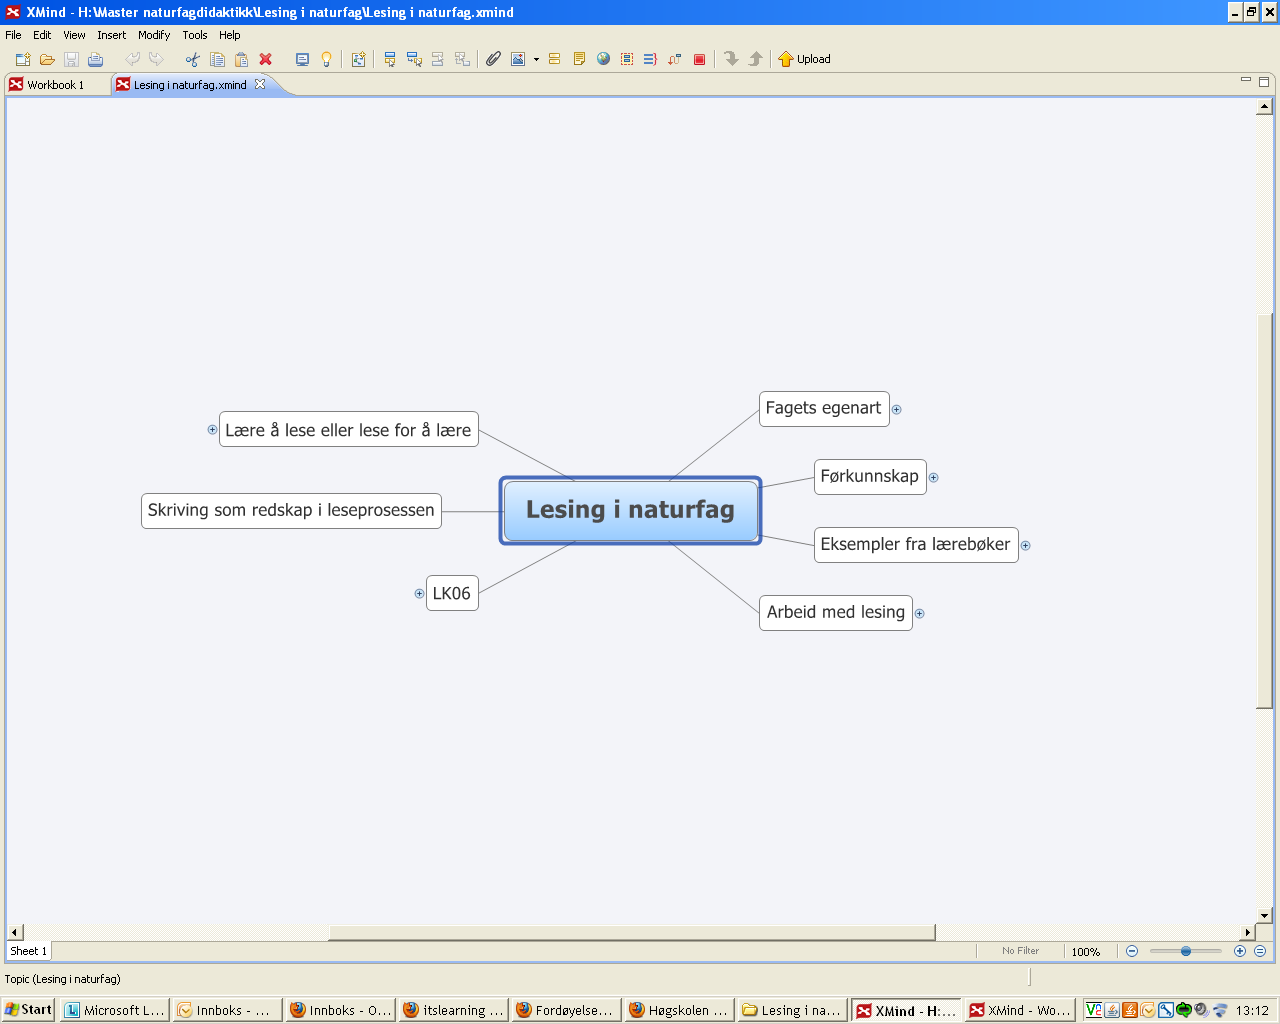Drill down into the topic

731,59
